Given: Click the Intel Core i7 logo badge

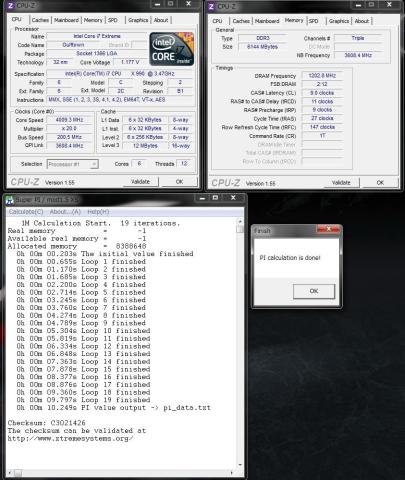Looking at the screenshot, I should 172,49.
